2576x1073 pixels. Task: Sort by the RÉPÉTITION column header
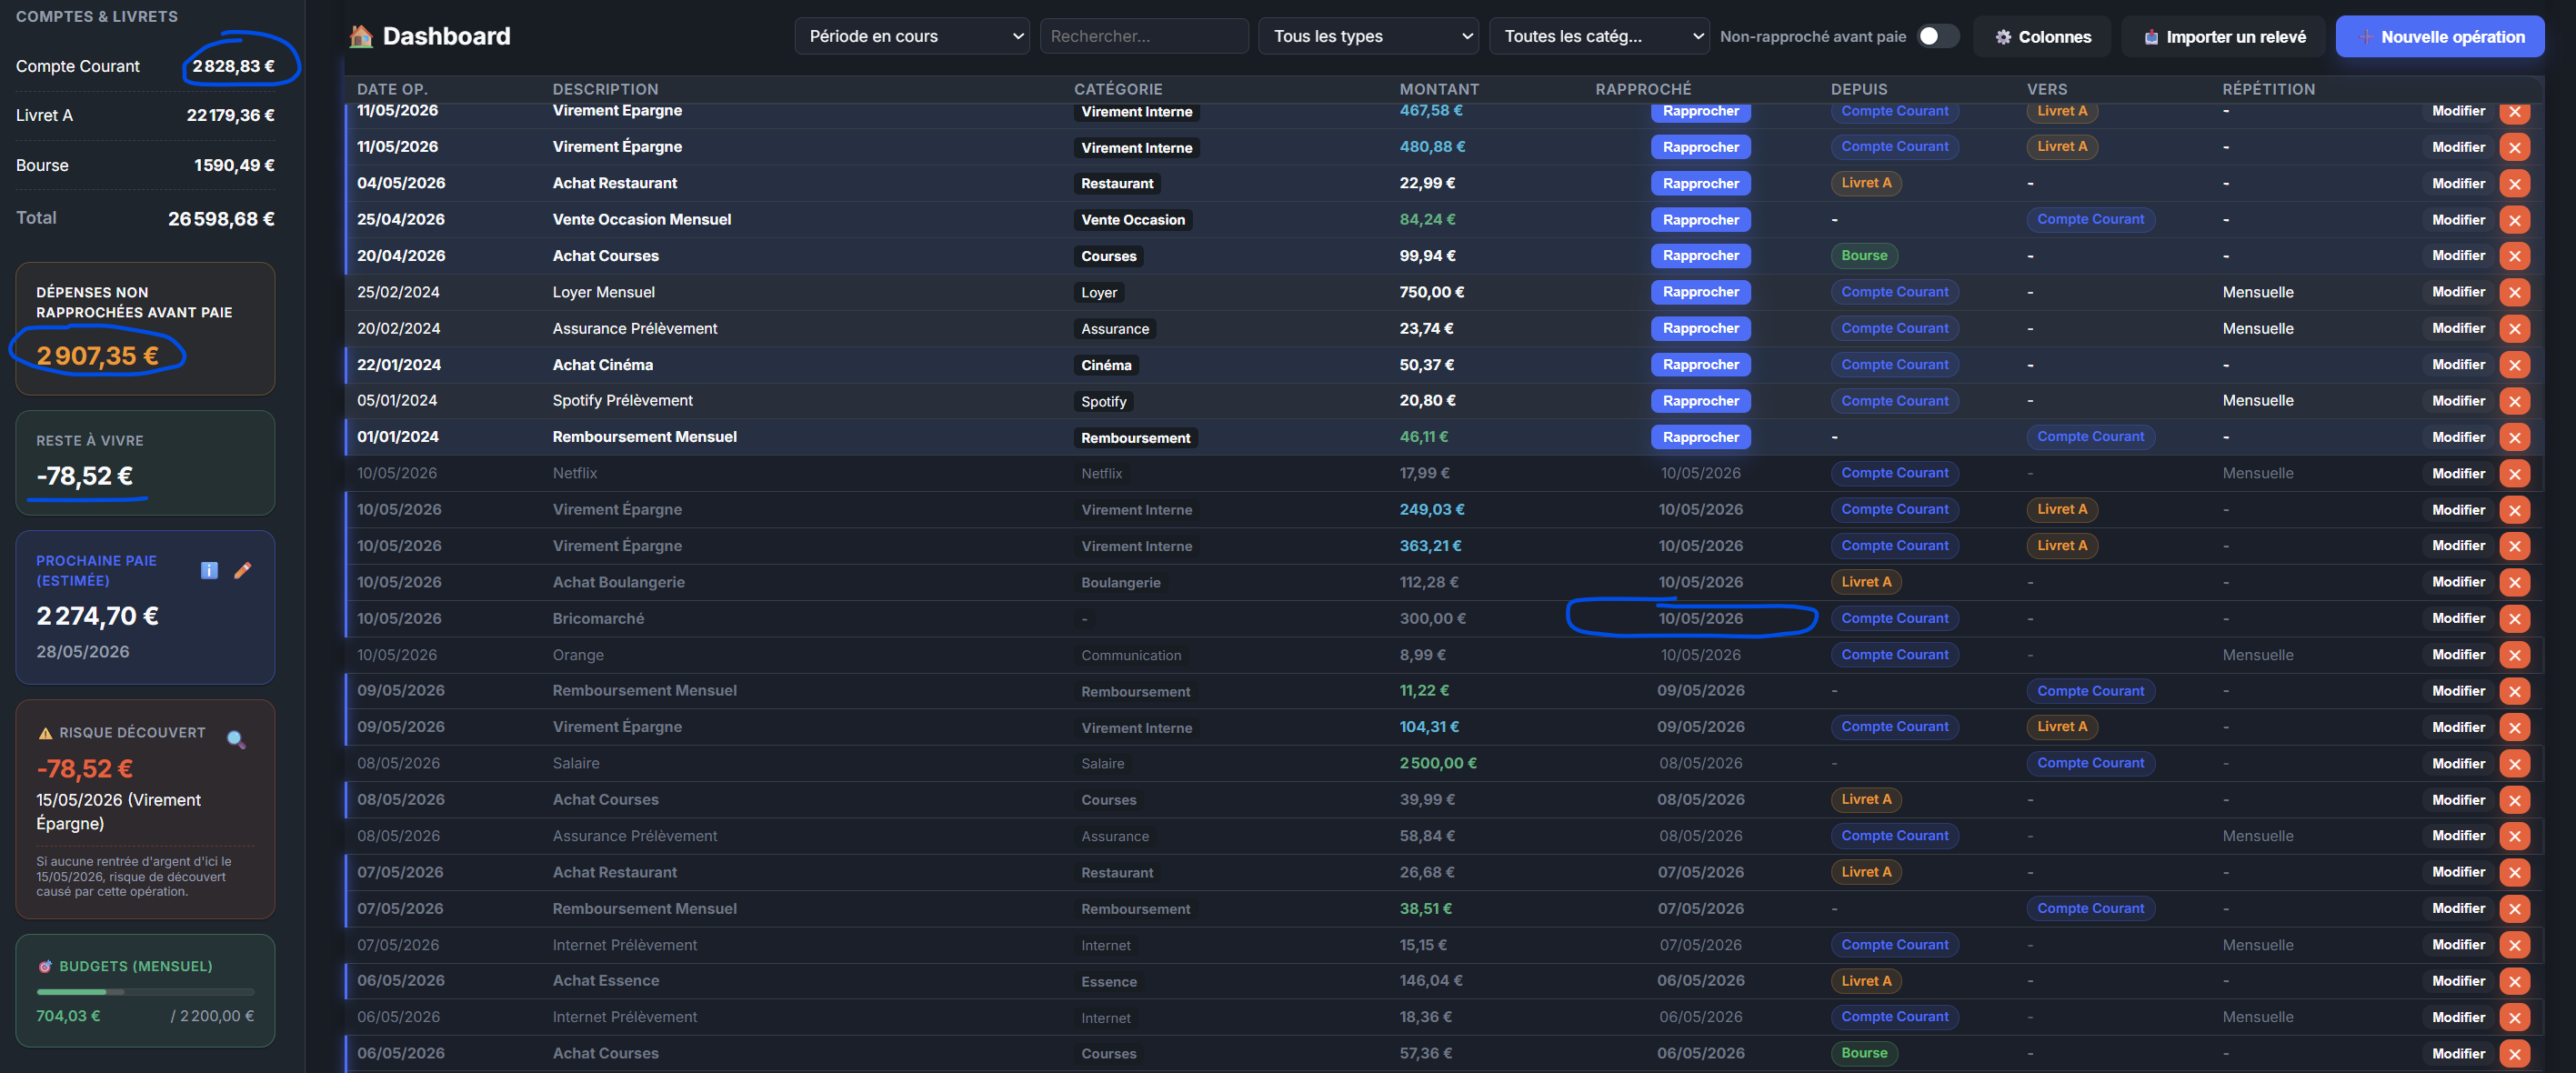(x=2268, y=89)
